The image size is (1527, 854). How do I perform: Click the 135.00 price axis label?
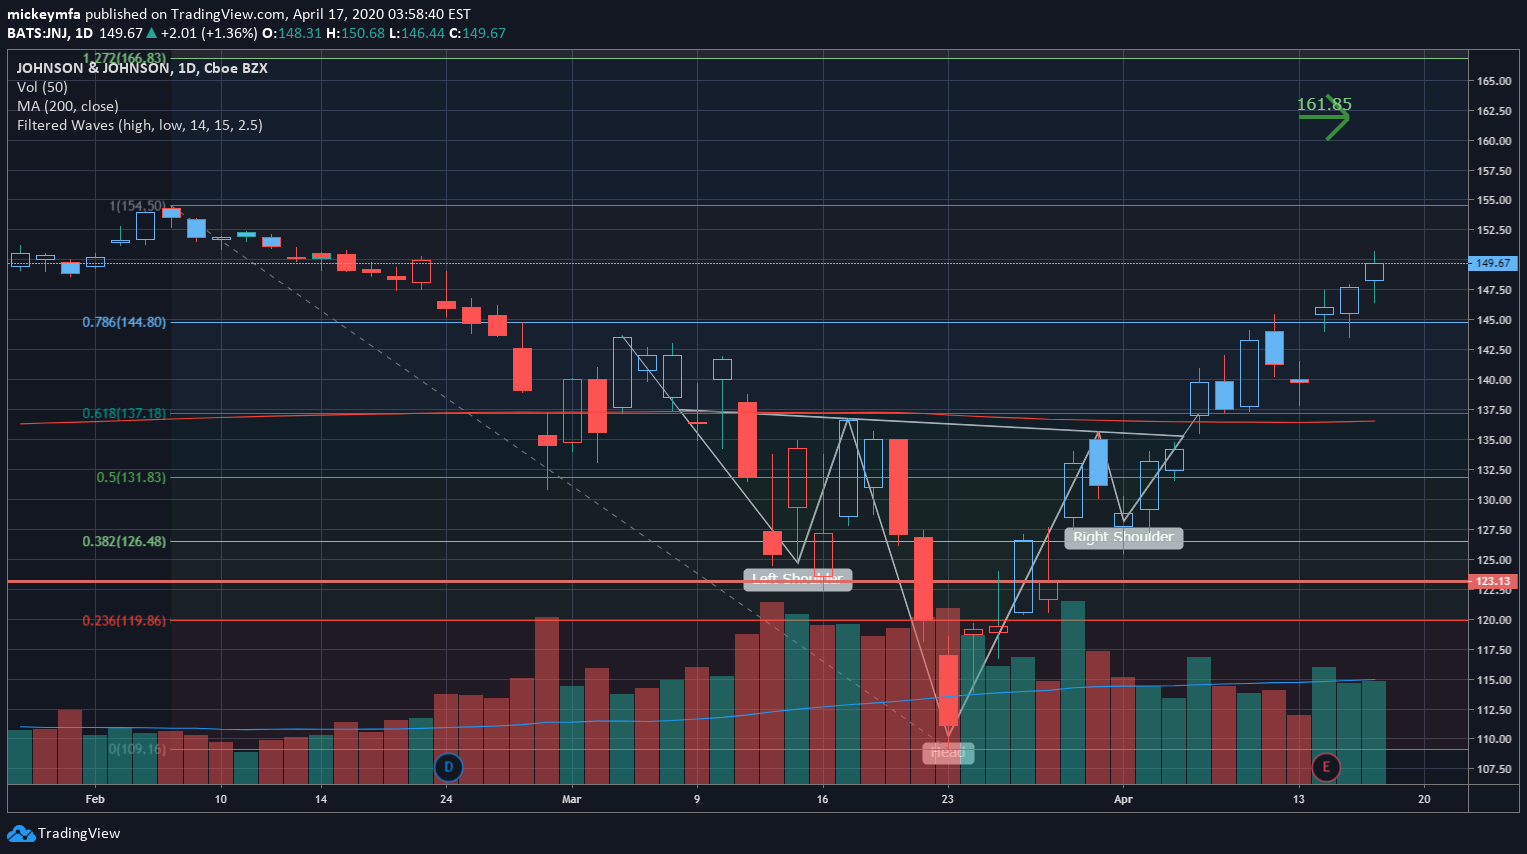click(1493, 440)
